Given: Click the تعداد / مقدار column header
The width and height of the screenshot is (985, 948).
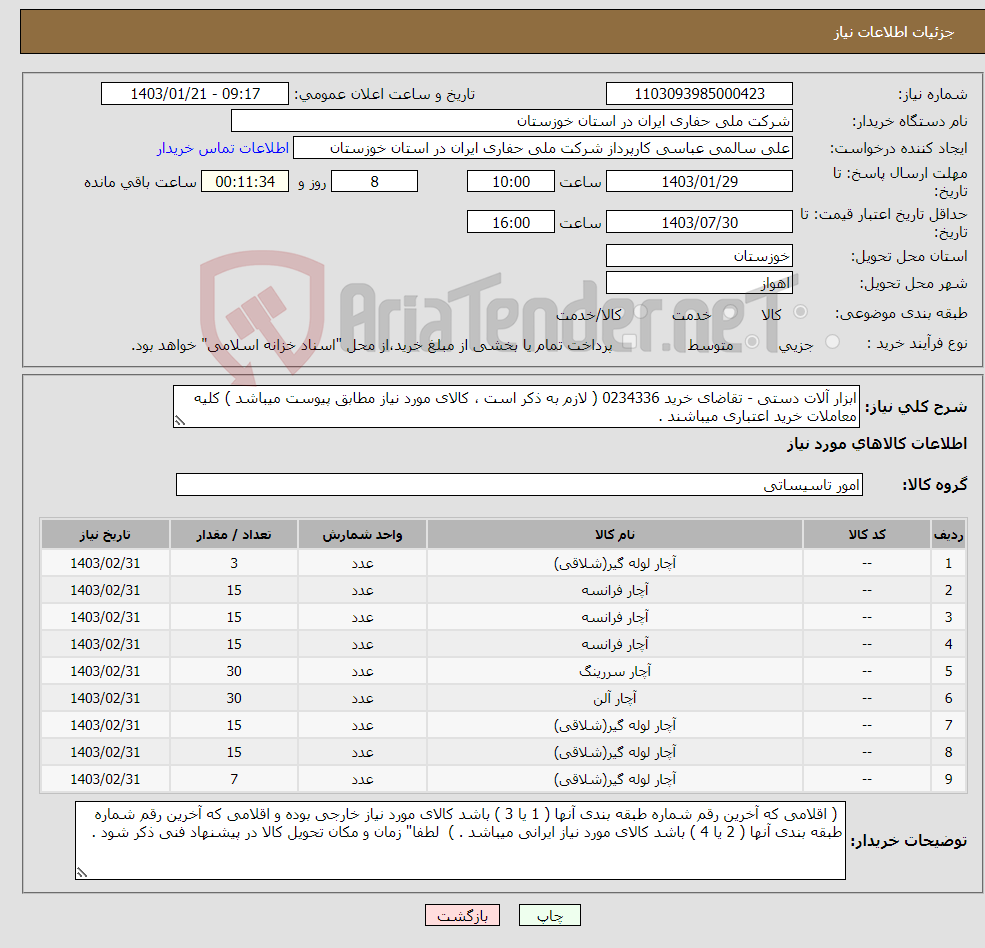Looking at the screenshot, I should click(234, 535).
